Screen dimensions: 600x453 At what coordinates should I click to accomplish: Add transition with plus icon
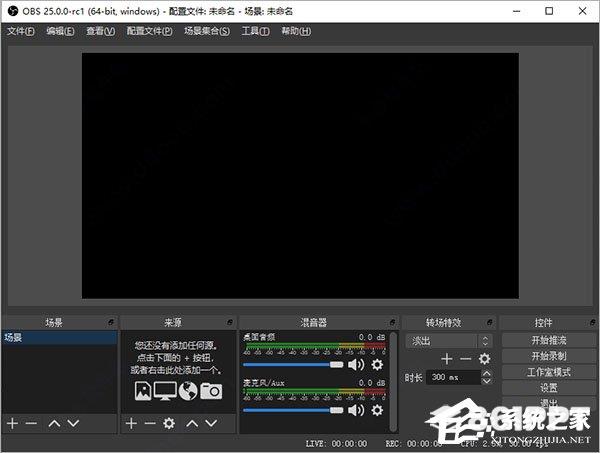click(x=447, y=359)
